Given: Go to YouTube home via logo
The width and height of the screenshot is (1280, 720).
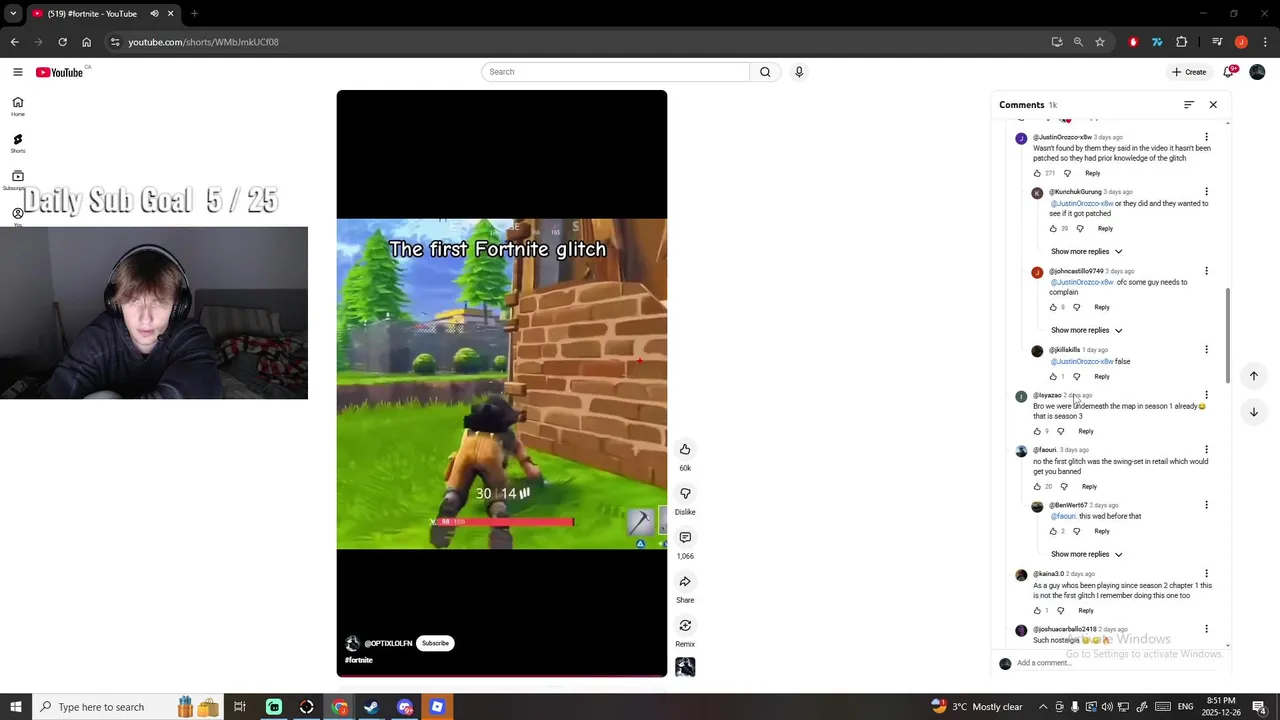Looking at the screenshot, I should [x=60, y=72].
